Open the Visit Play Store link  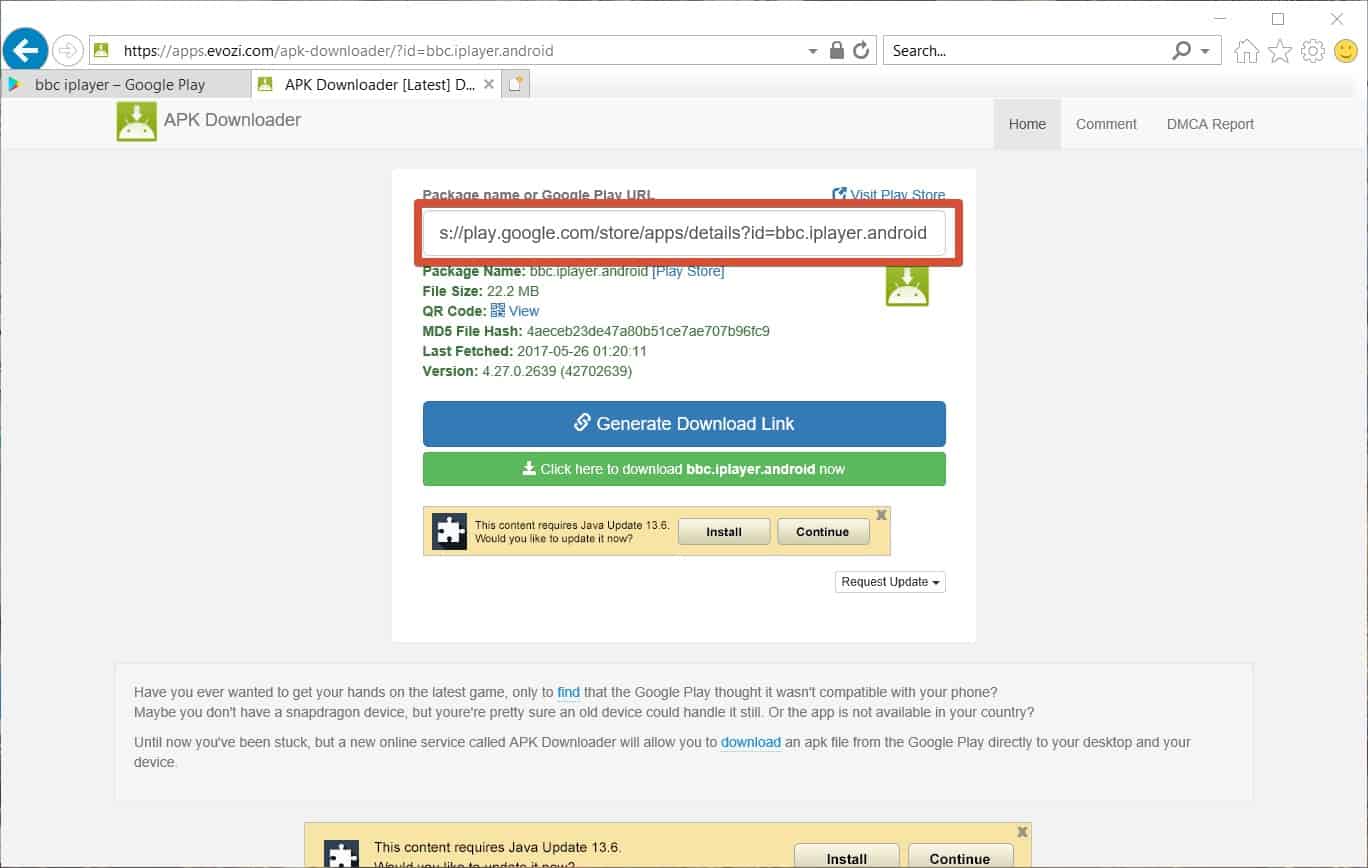889,195
